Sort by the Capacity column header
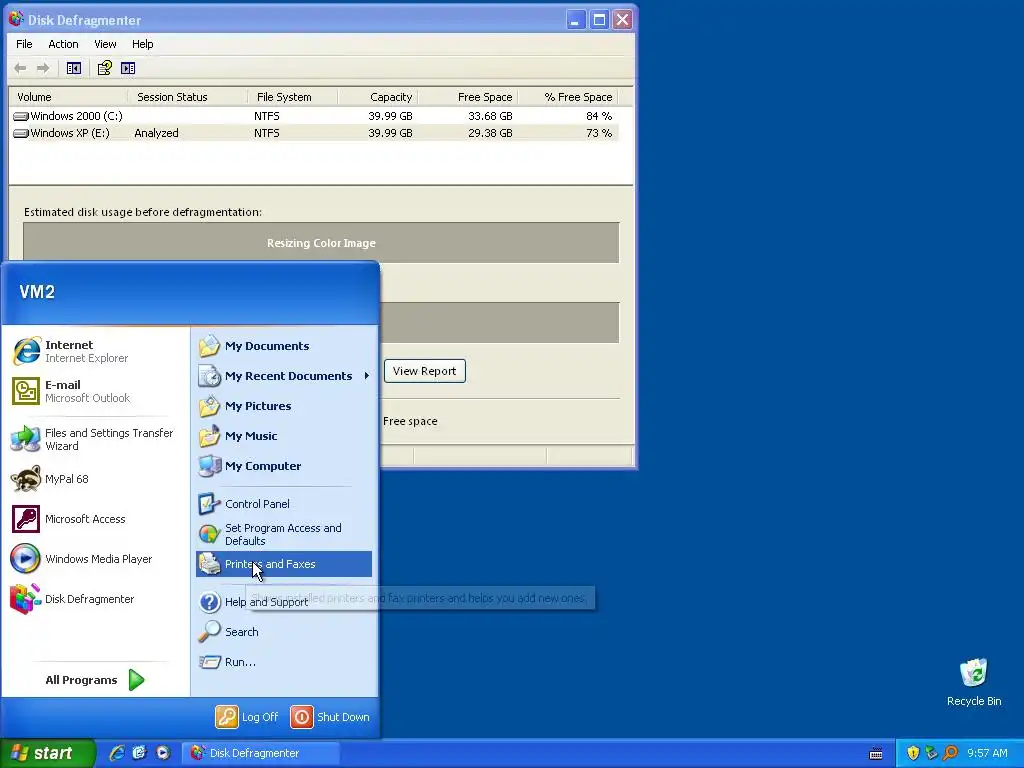This screenshot has height=768, width=1024. click(x=378, y=97)
